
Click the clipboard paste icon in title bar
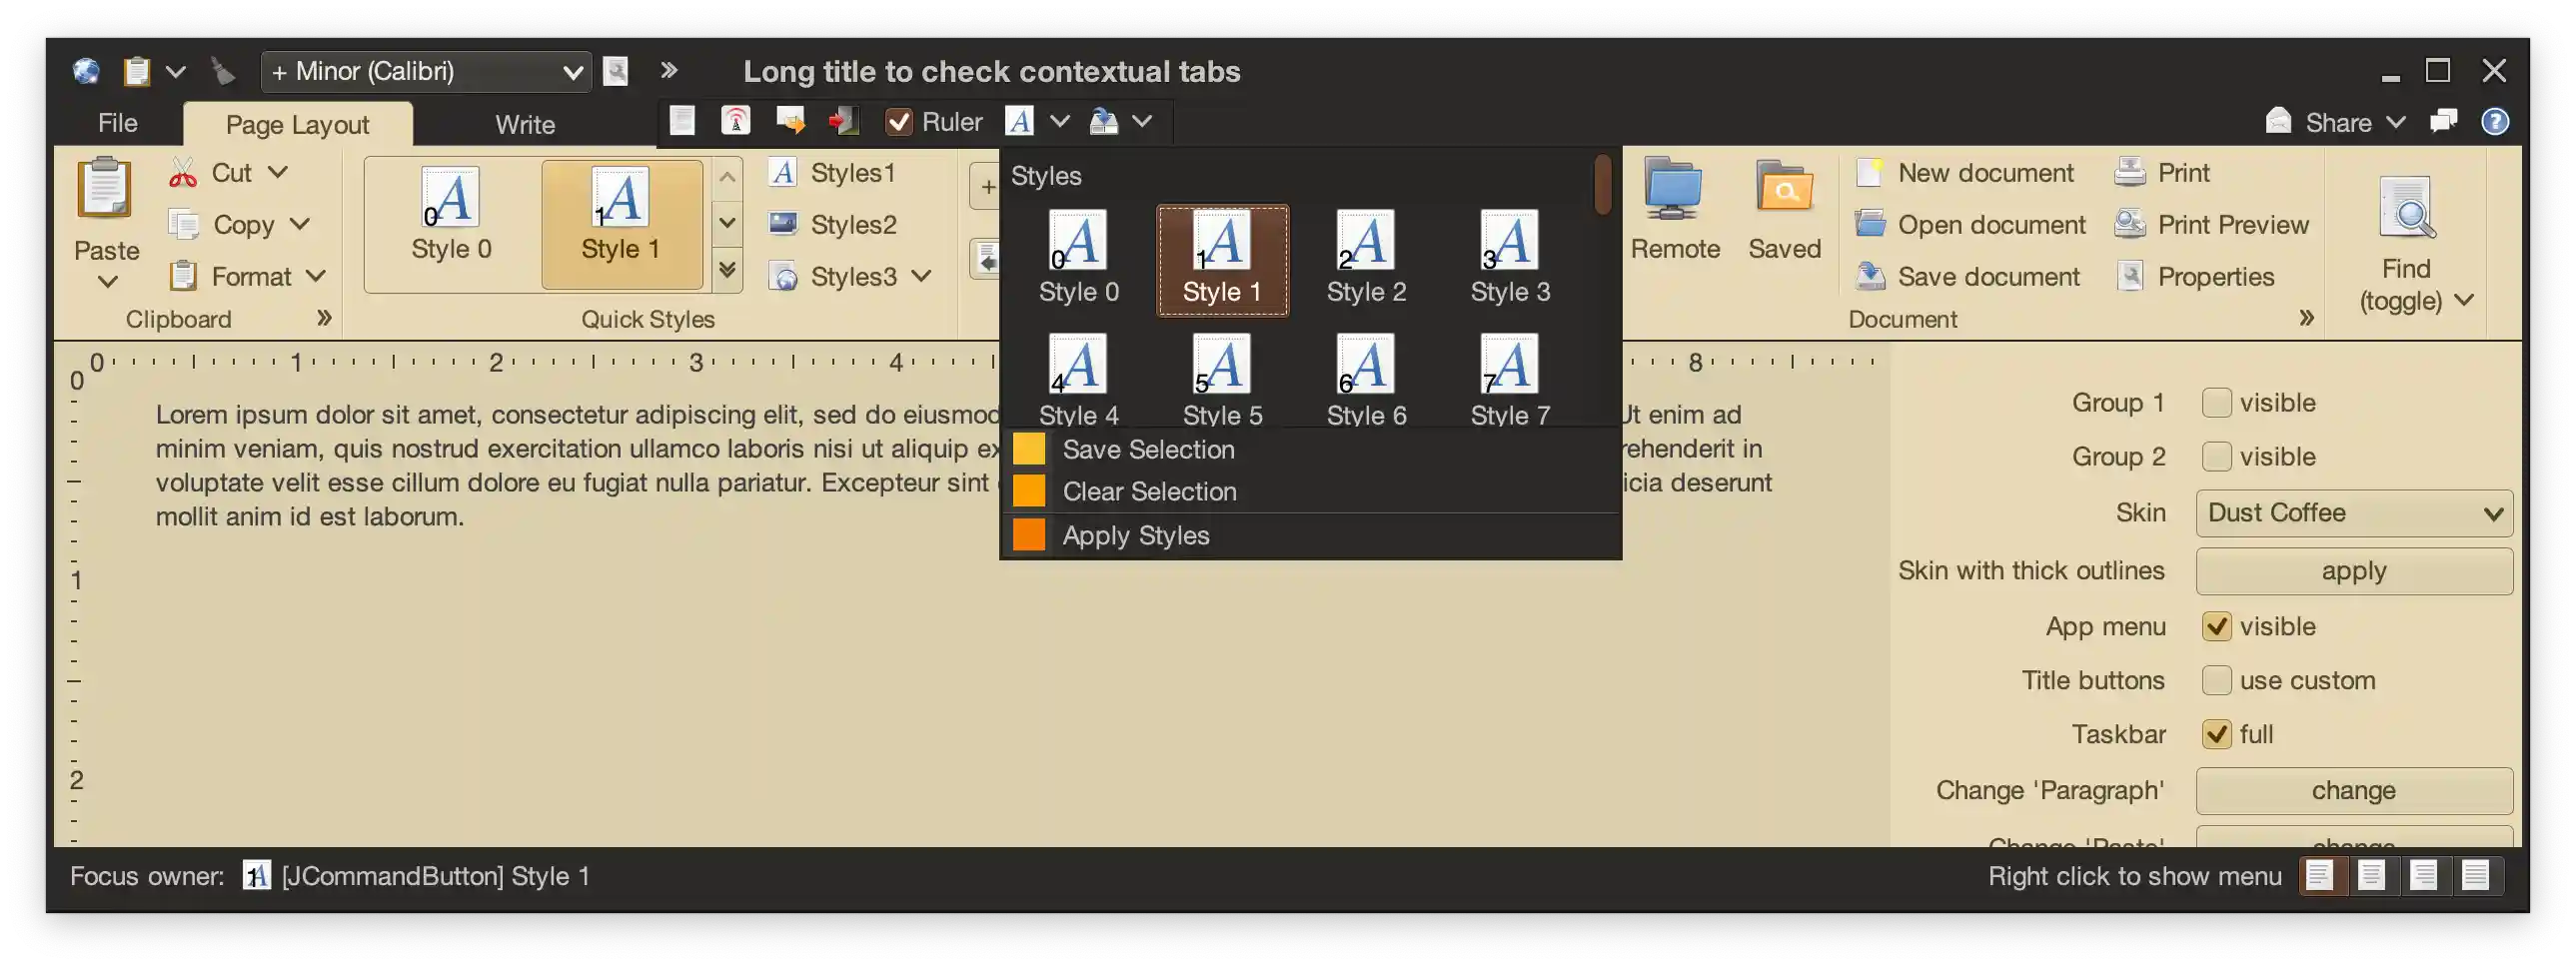(x=136, y=71)
